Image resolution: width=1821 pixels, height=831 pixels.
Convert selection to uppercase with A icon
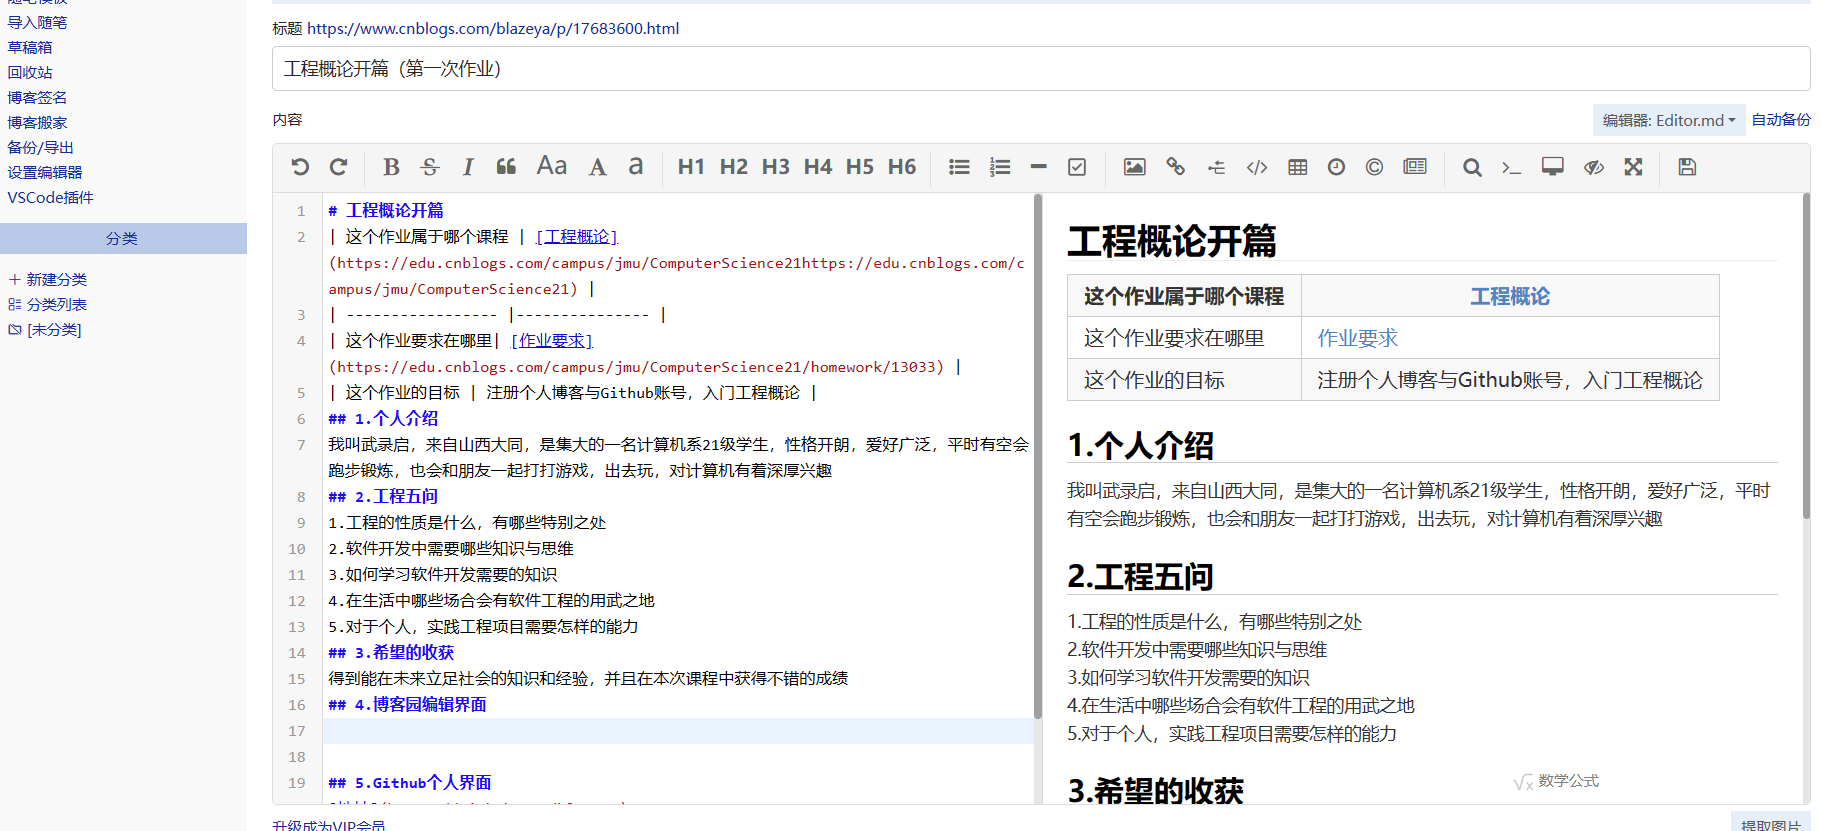coord(597,167)
